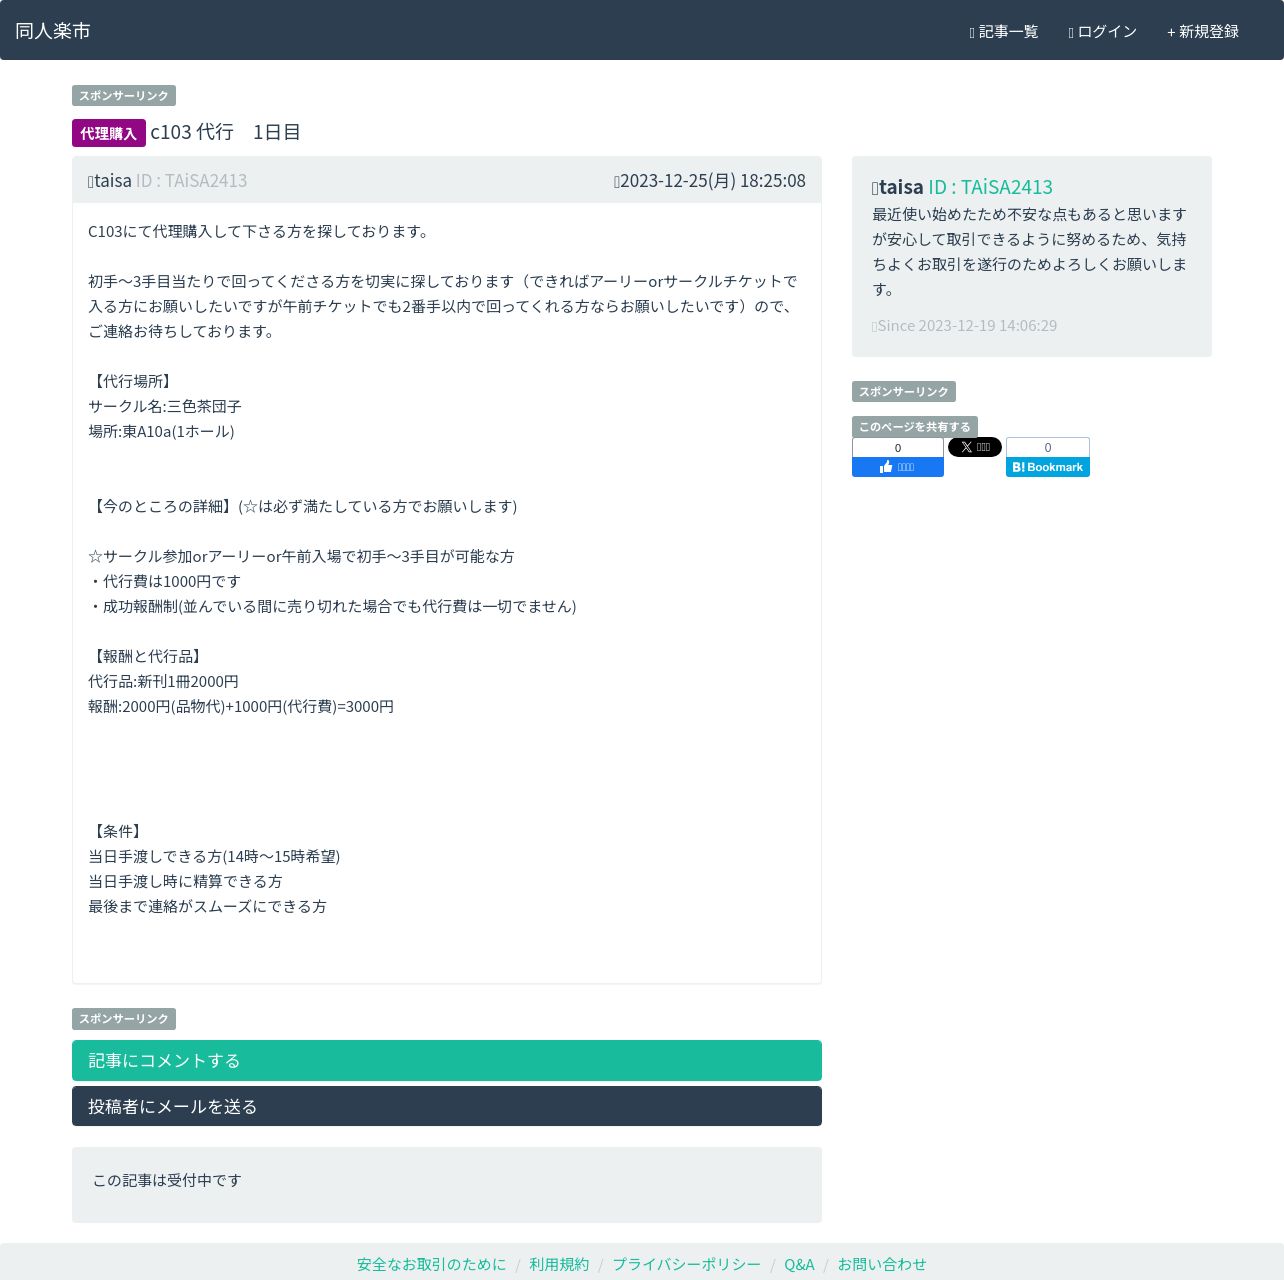Click the text 代行品:新刊1冊2000円
This screenshot has width=1284, height=1280.
(x=163, y=681)
